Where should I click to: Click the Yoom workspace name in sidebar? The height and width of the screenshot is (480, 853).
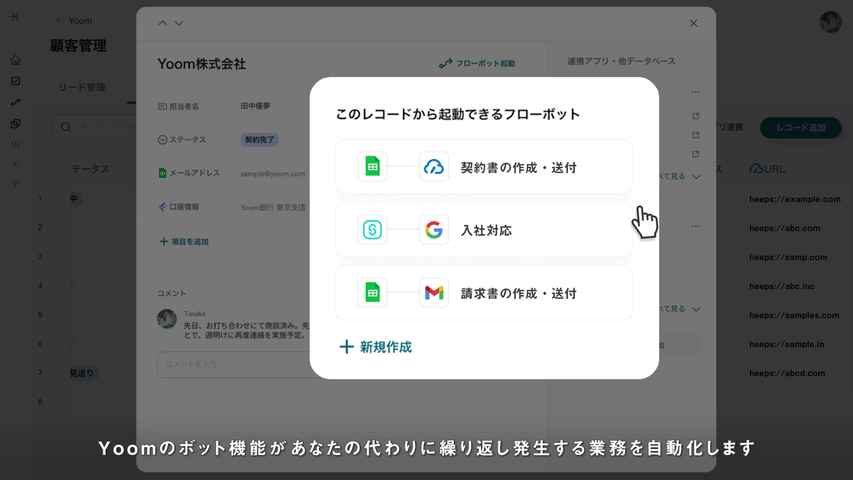[x=80, y=21]
